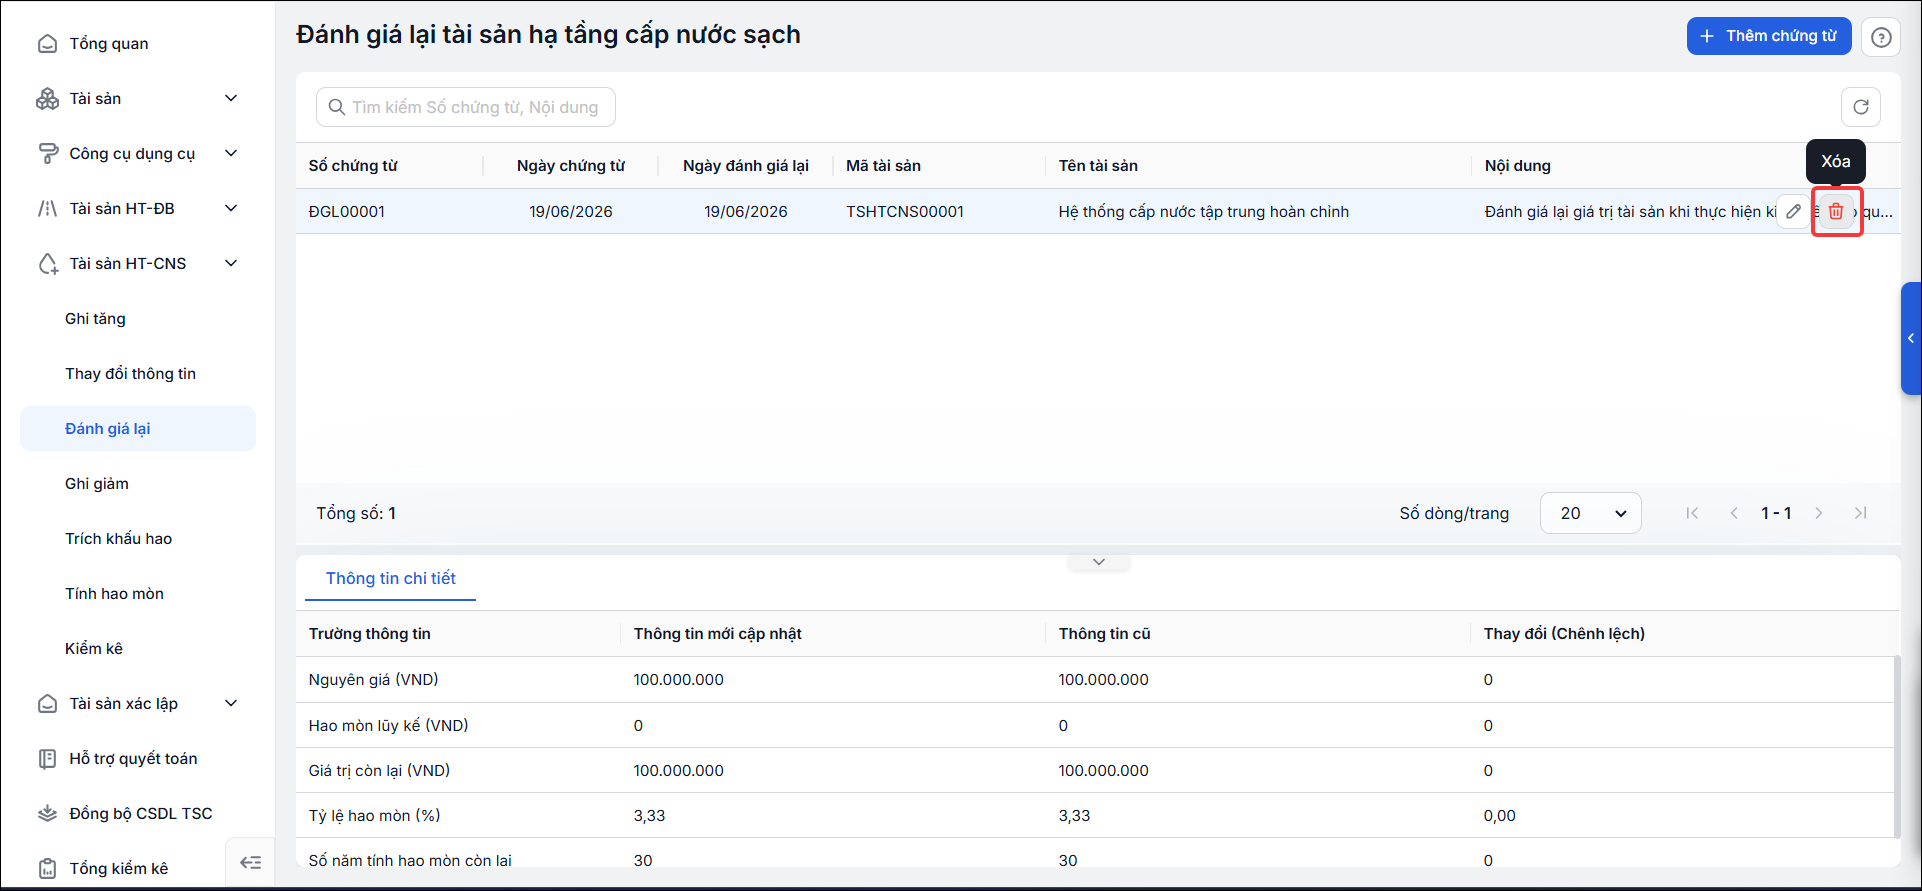Click the Hệ thống cấp nước asset name
Screen dimensions: 1922x891
1204,212
